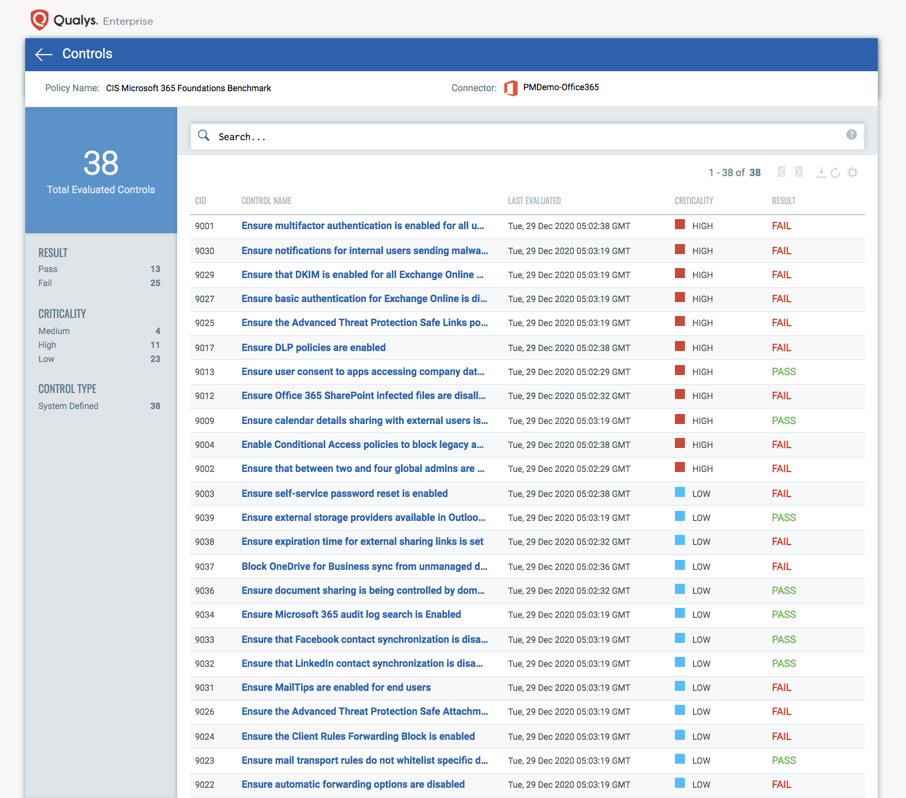Click the search controls field
This screenshot has width=906, height=798.
pyautogui.click(x=527, y=136)
